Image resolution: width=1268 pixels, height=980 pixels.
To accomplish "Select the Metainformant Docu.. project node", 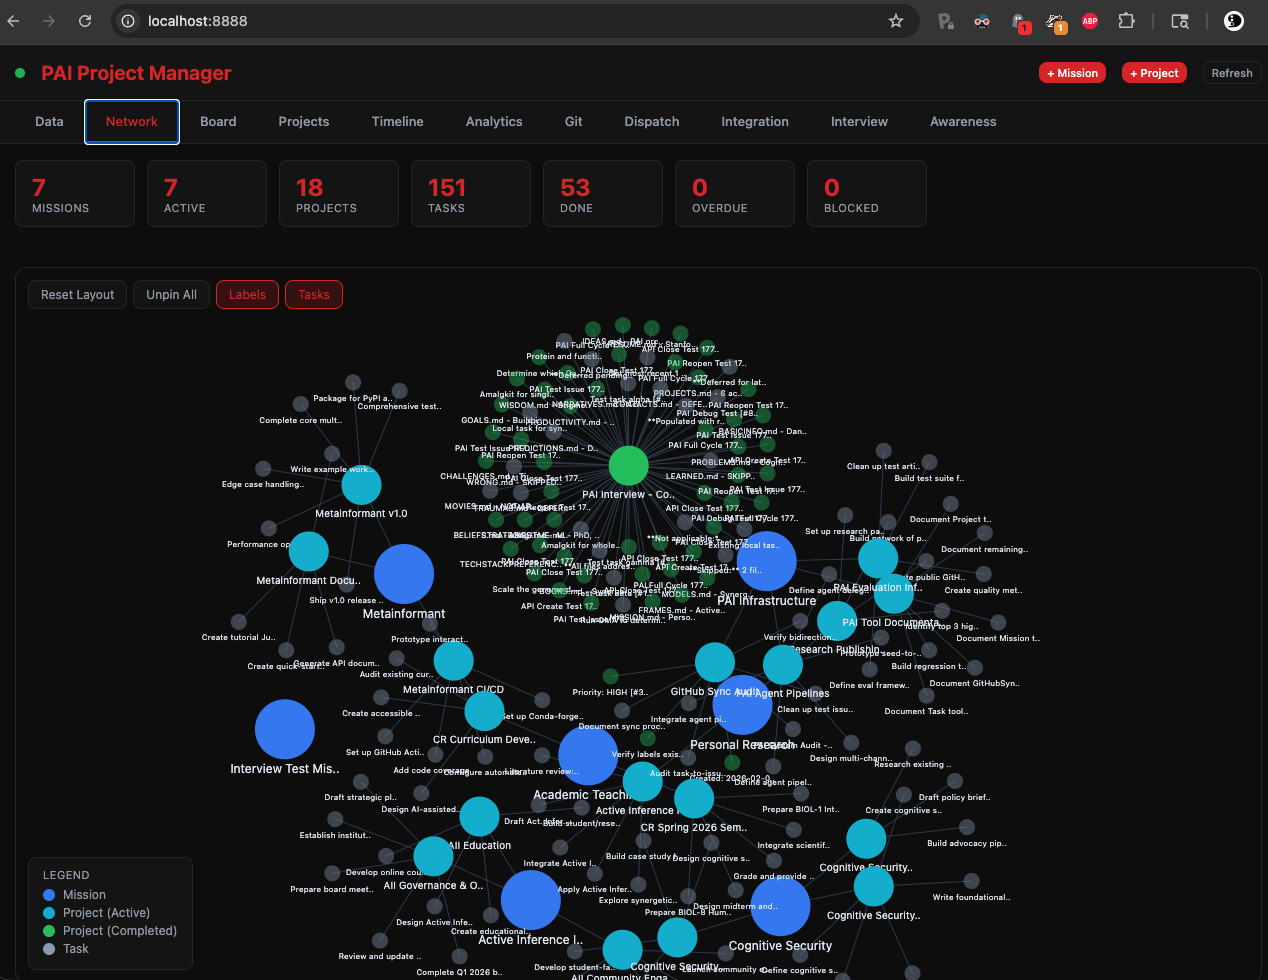I will pos(308,552).
